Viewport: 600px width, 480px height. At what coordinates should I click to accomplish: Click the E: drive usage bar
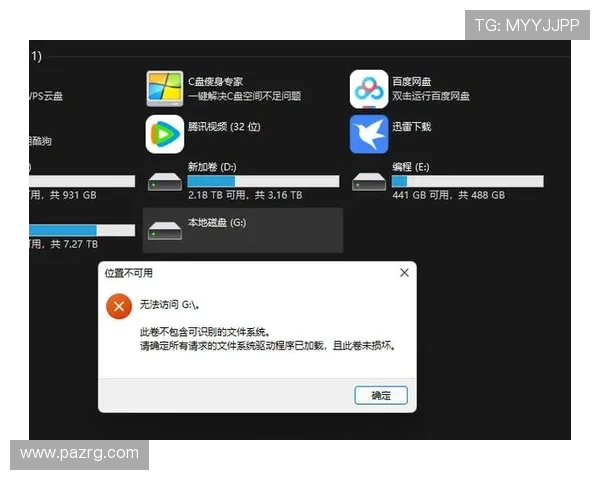(x=468, y=181)
